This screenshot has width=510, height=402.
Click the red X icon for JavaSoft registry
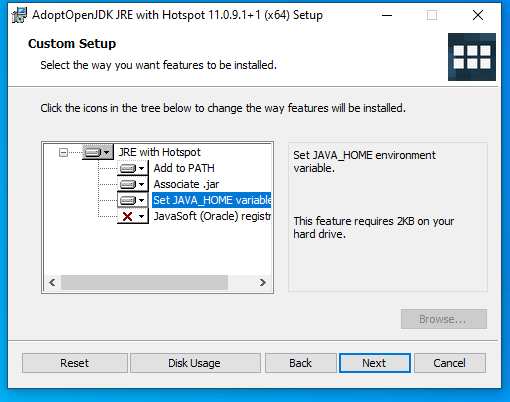[x=127, y=216]
